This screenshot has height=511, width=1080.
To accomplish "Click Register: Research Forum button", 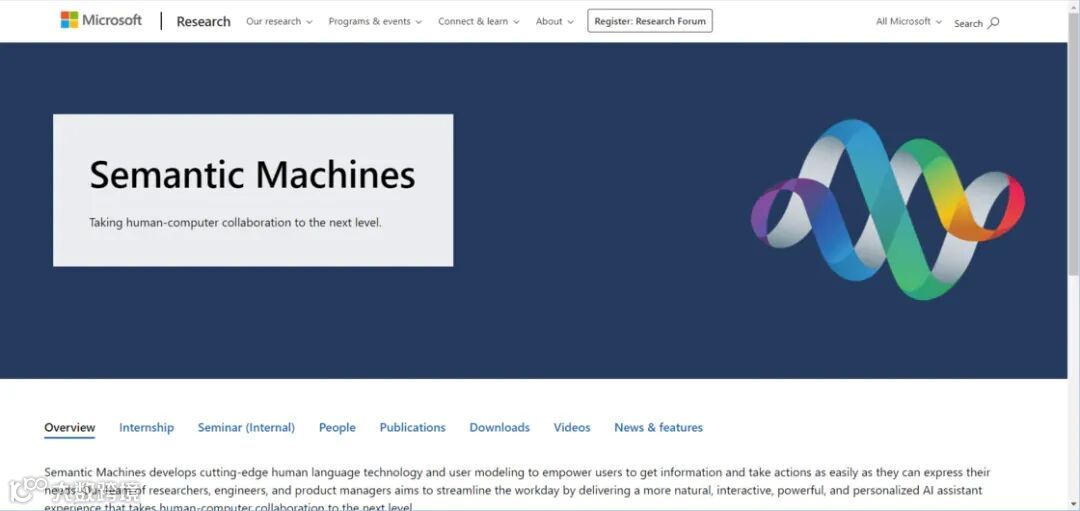I will click(x=650, y=21).
